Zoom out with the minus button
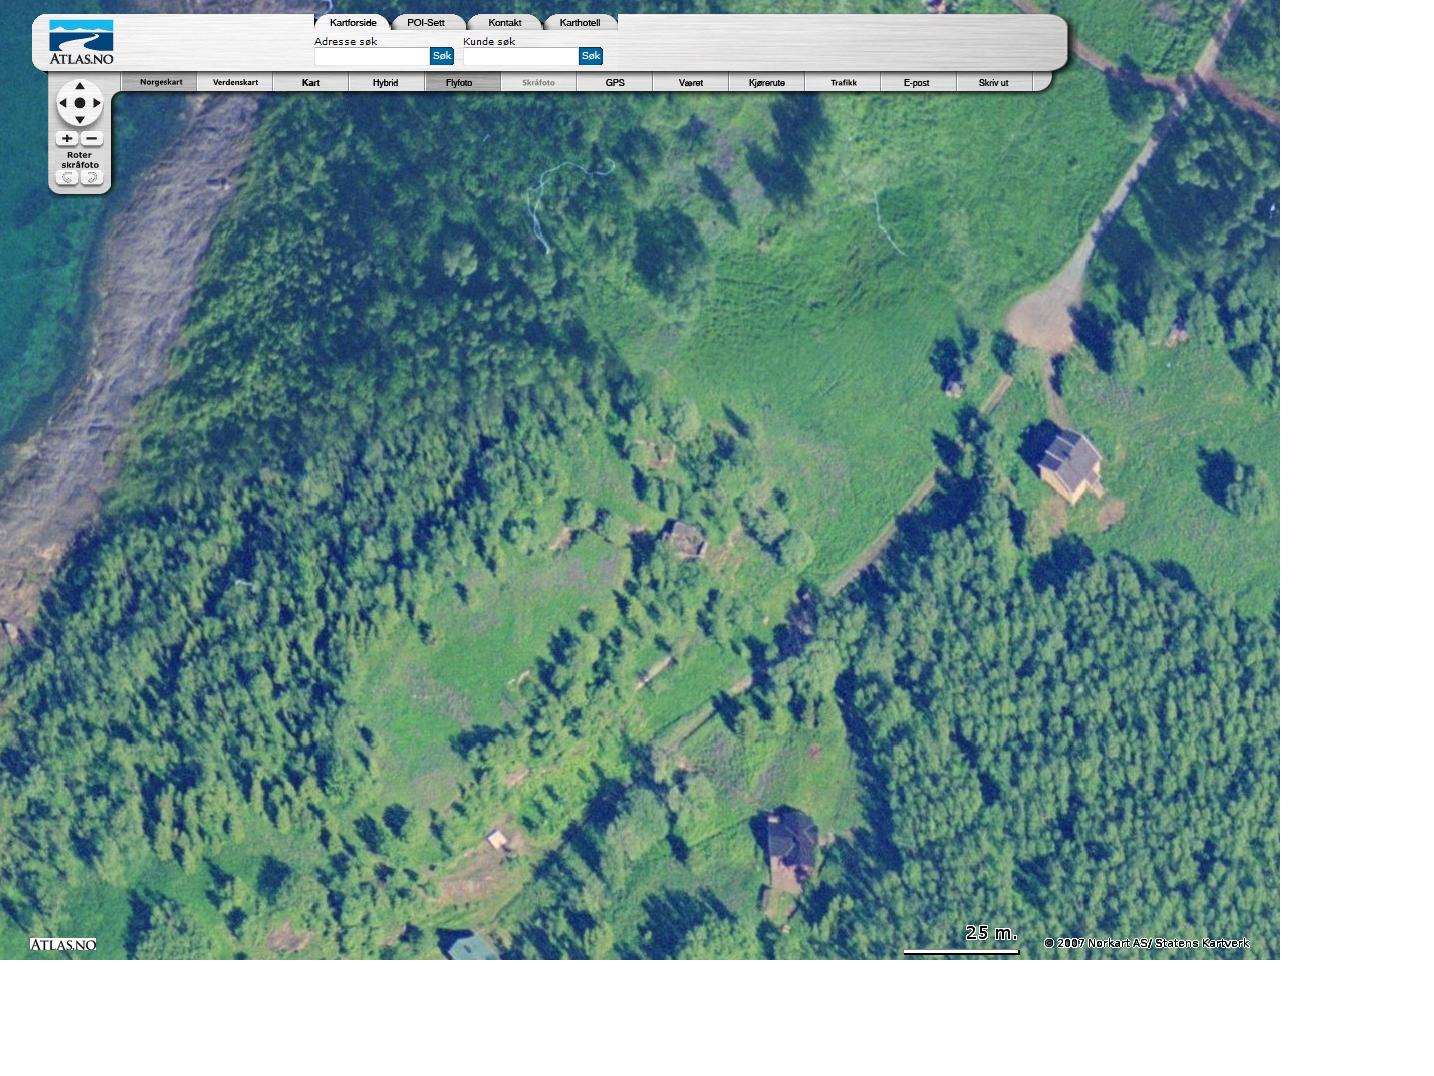Viewport: 1434px width, 1076px height. (92, 139)
